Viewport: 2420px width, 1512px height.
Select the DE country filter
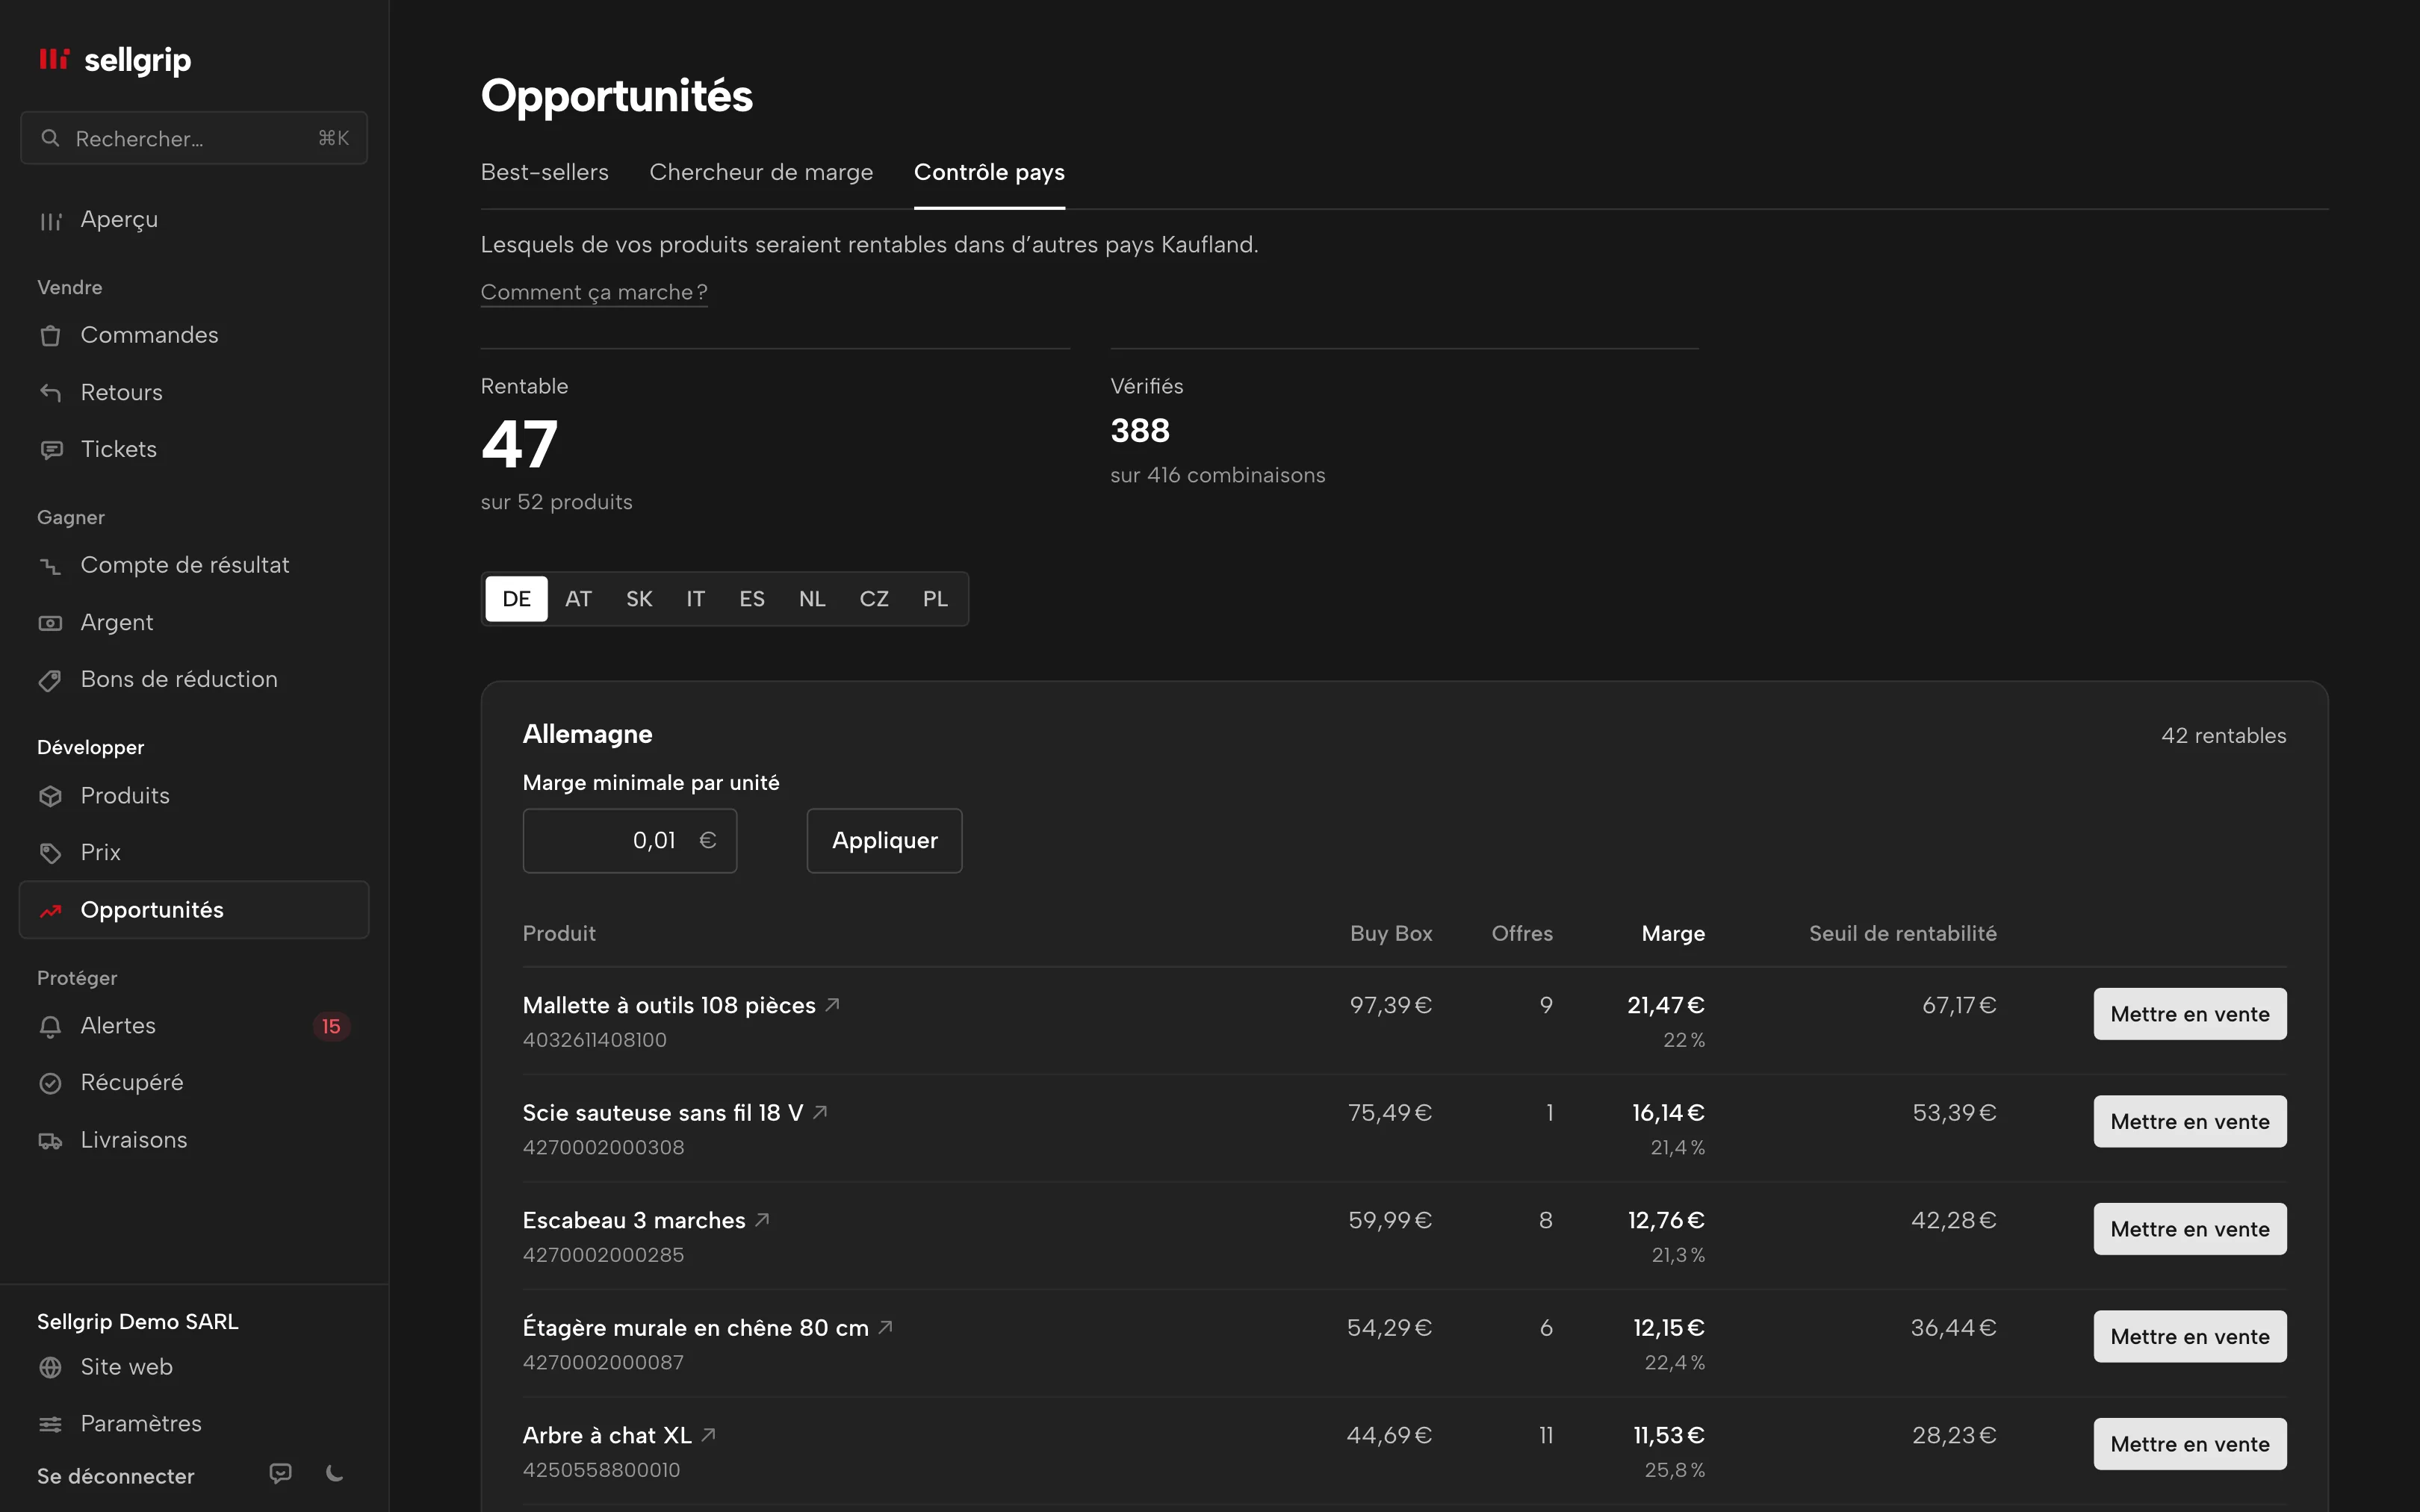point(516,599)
